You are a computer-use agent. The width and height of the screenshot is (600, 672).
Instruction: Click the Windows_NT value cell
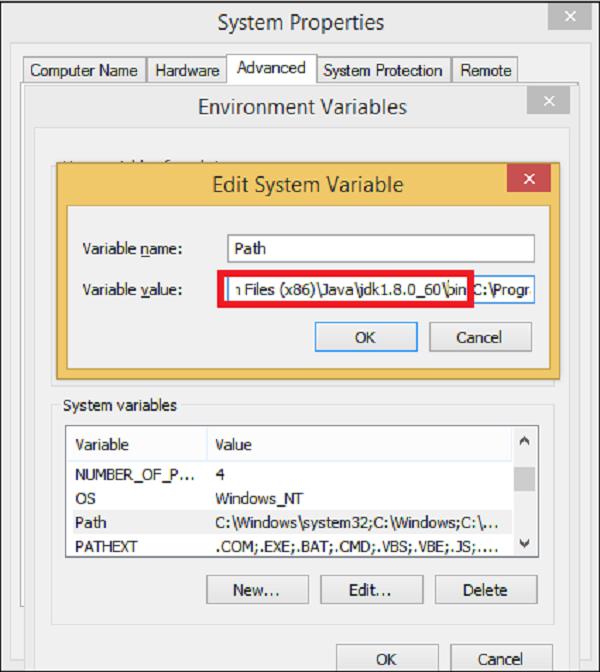click(x=259, y=498)
